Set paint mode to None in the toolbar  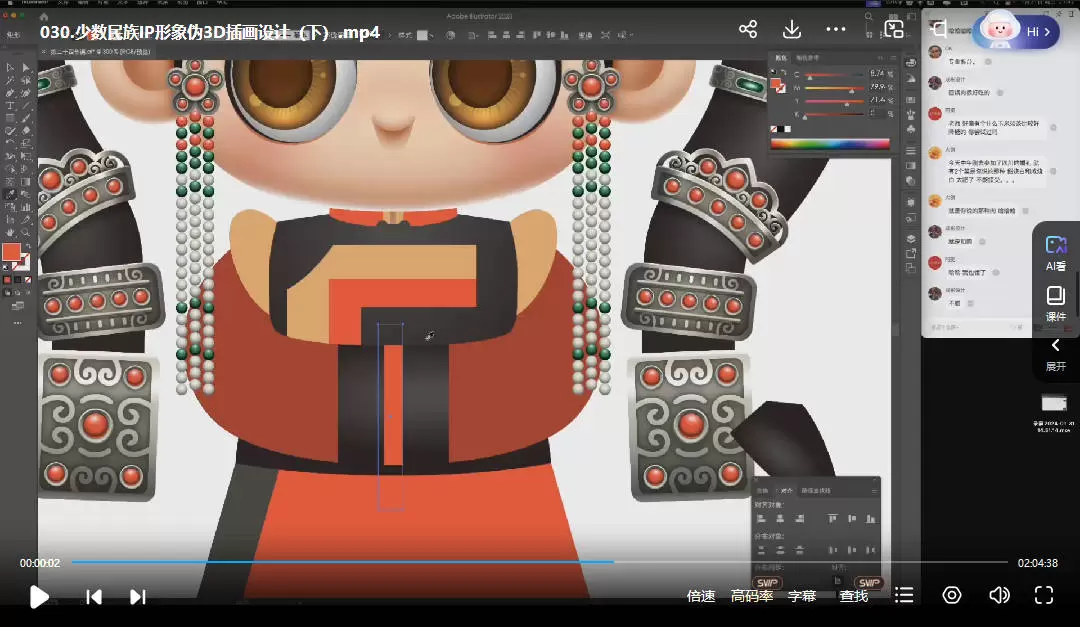click(28, 280)
